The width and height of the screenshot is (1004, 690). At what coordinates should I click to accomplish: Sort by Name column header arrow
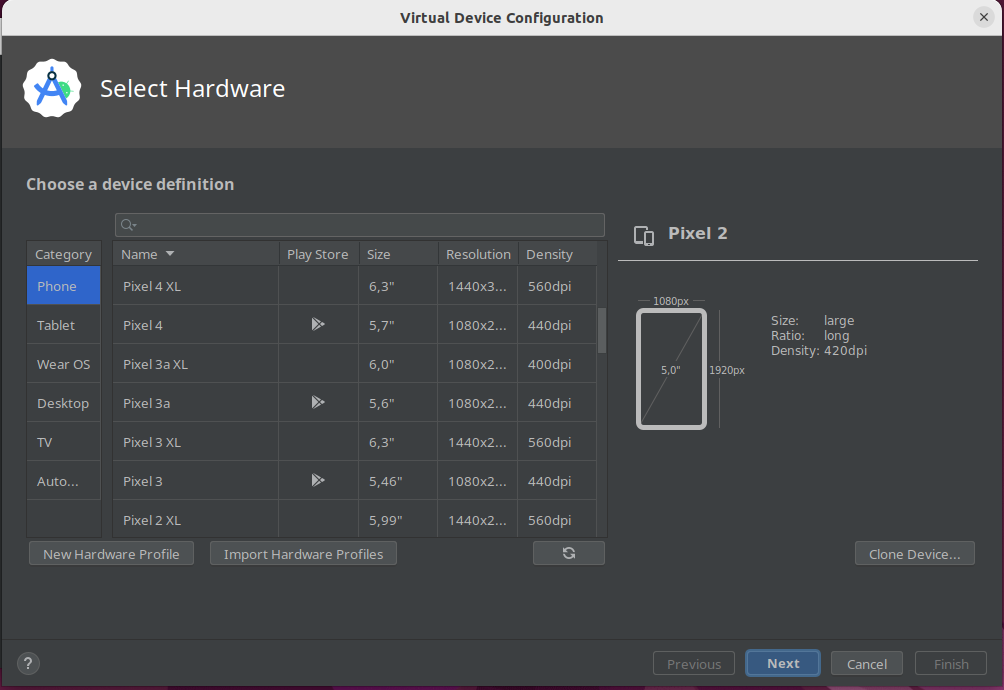click(x=170, y=254)
